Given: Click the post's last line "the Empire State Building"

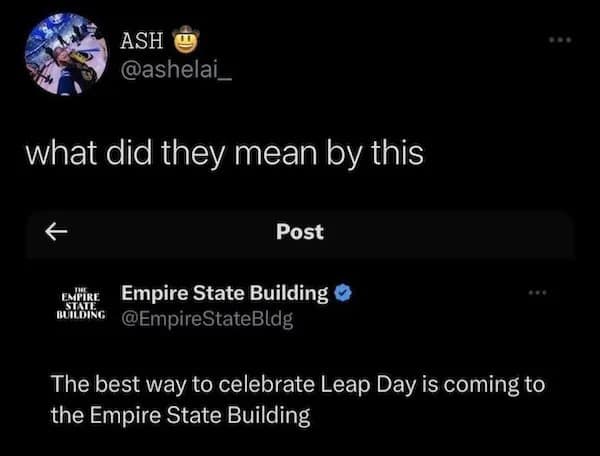Looking at the screenshot, I should tap(181, 415).
